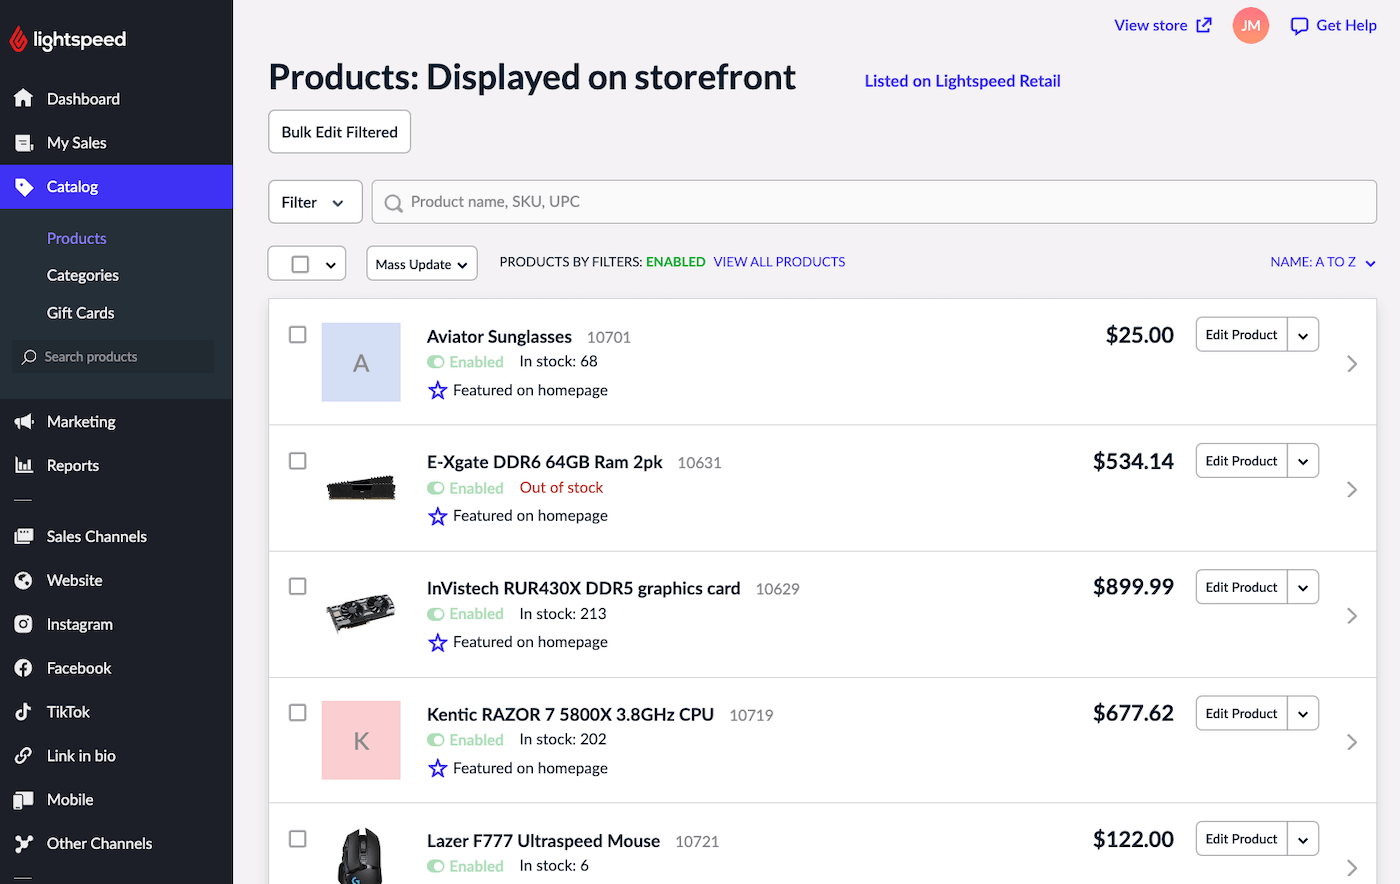Click featured star icon for E-Xgate DDR6 Ram
1400x884 pixels.
pos(438,516)
